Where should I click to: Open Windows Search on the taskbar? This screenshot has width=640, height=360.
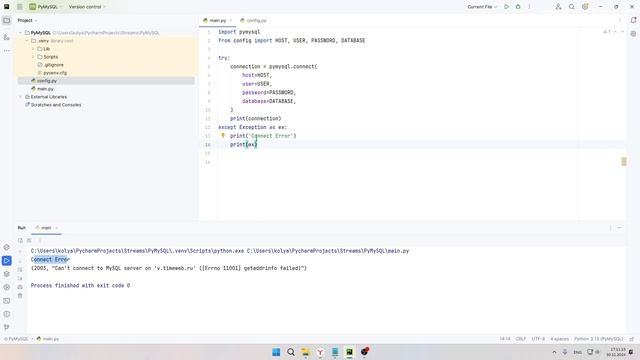(x=291, y=352)
